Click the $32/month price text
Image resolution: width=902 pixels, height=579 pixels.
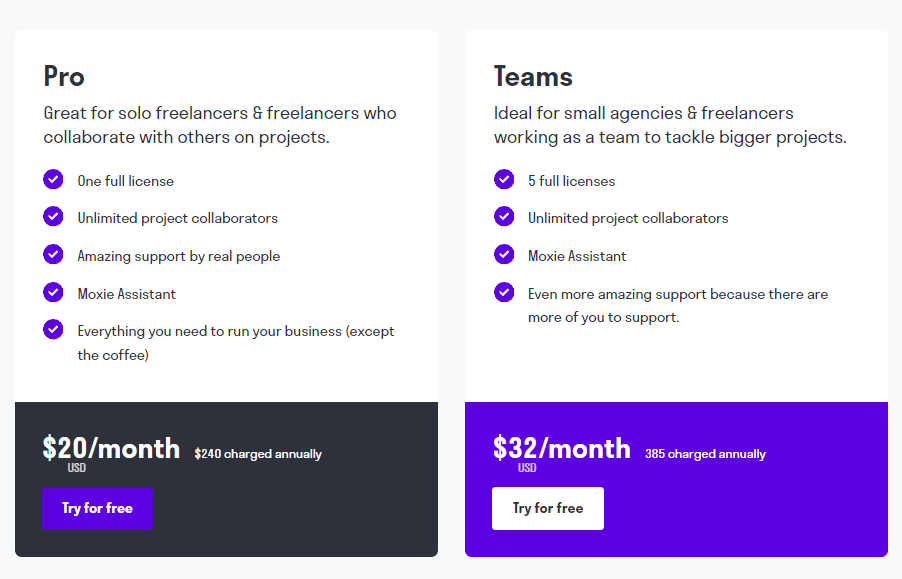tap(561, 448)
